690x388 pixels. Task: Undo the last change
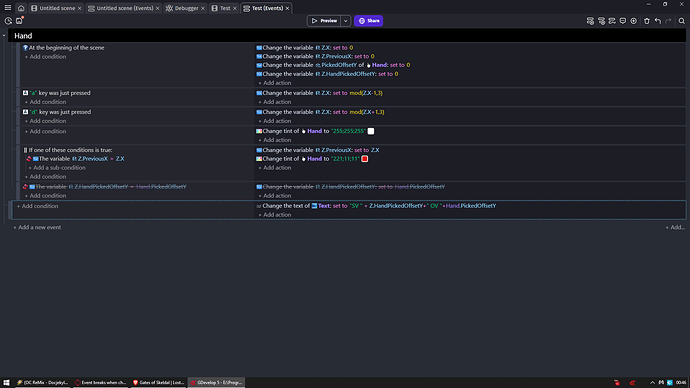pyautogui.click(x=657, y=21)
